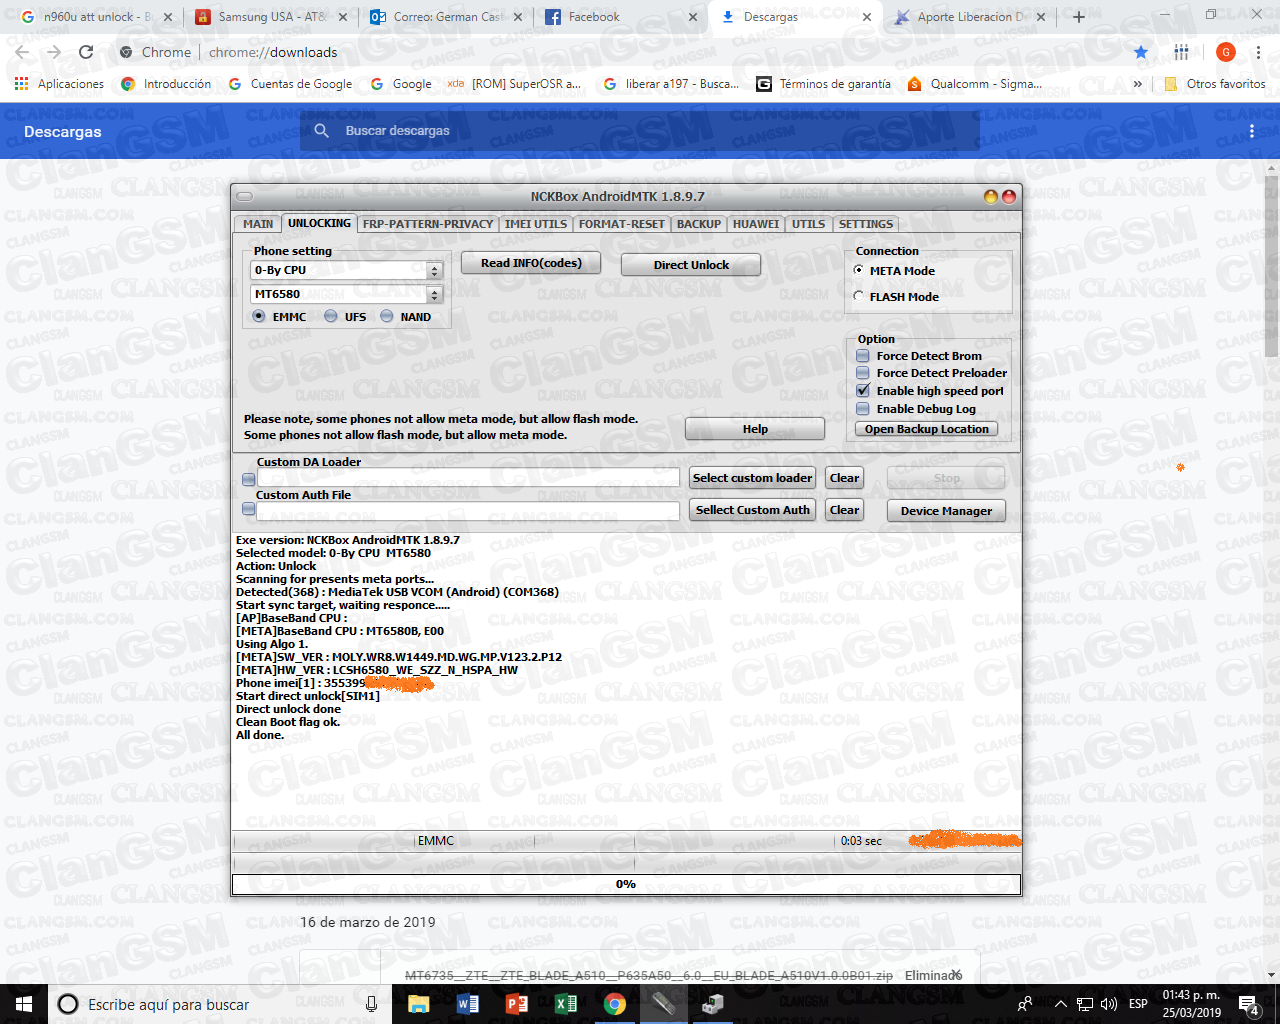The image size is (1280, 1024).
Task: Click Read INFO(codes) button
Action: (530, 263)
